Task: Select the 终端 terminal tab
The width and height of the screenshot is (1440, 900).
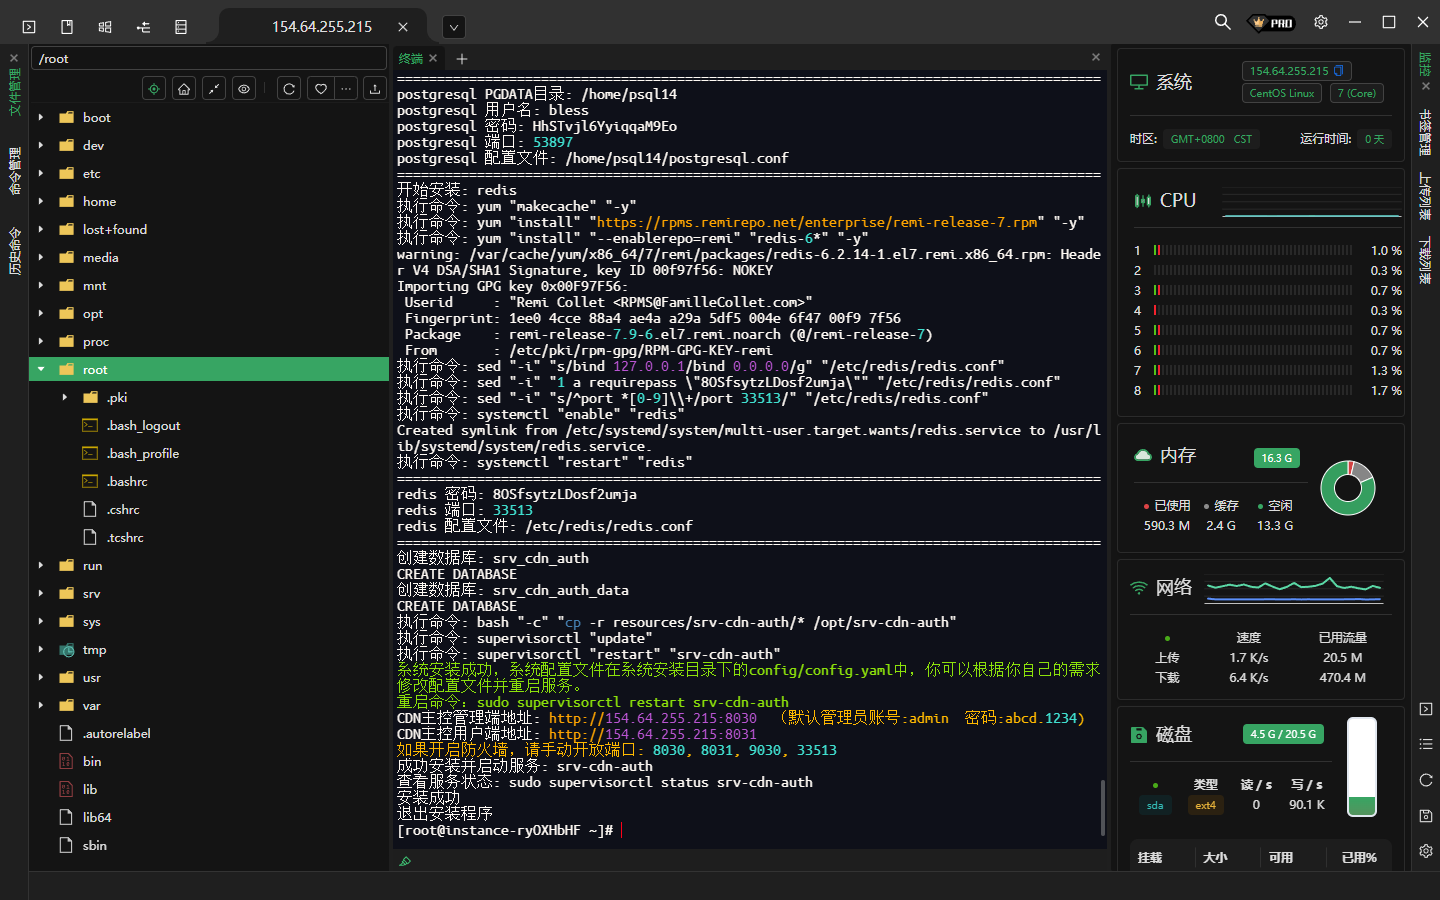Action: tap(411, 59)
